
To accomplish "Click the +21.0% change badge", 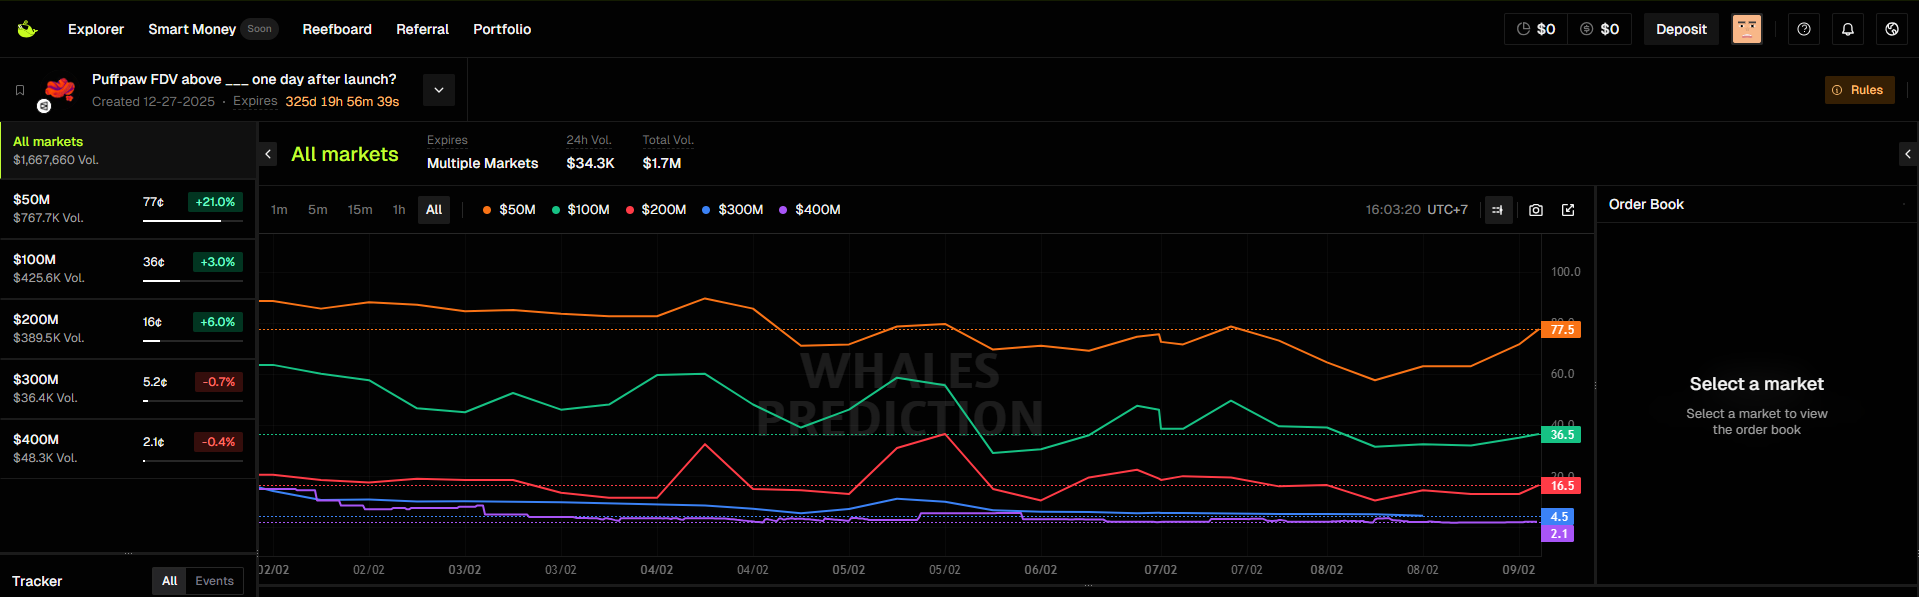I will 216,202.
